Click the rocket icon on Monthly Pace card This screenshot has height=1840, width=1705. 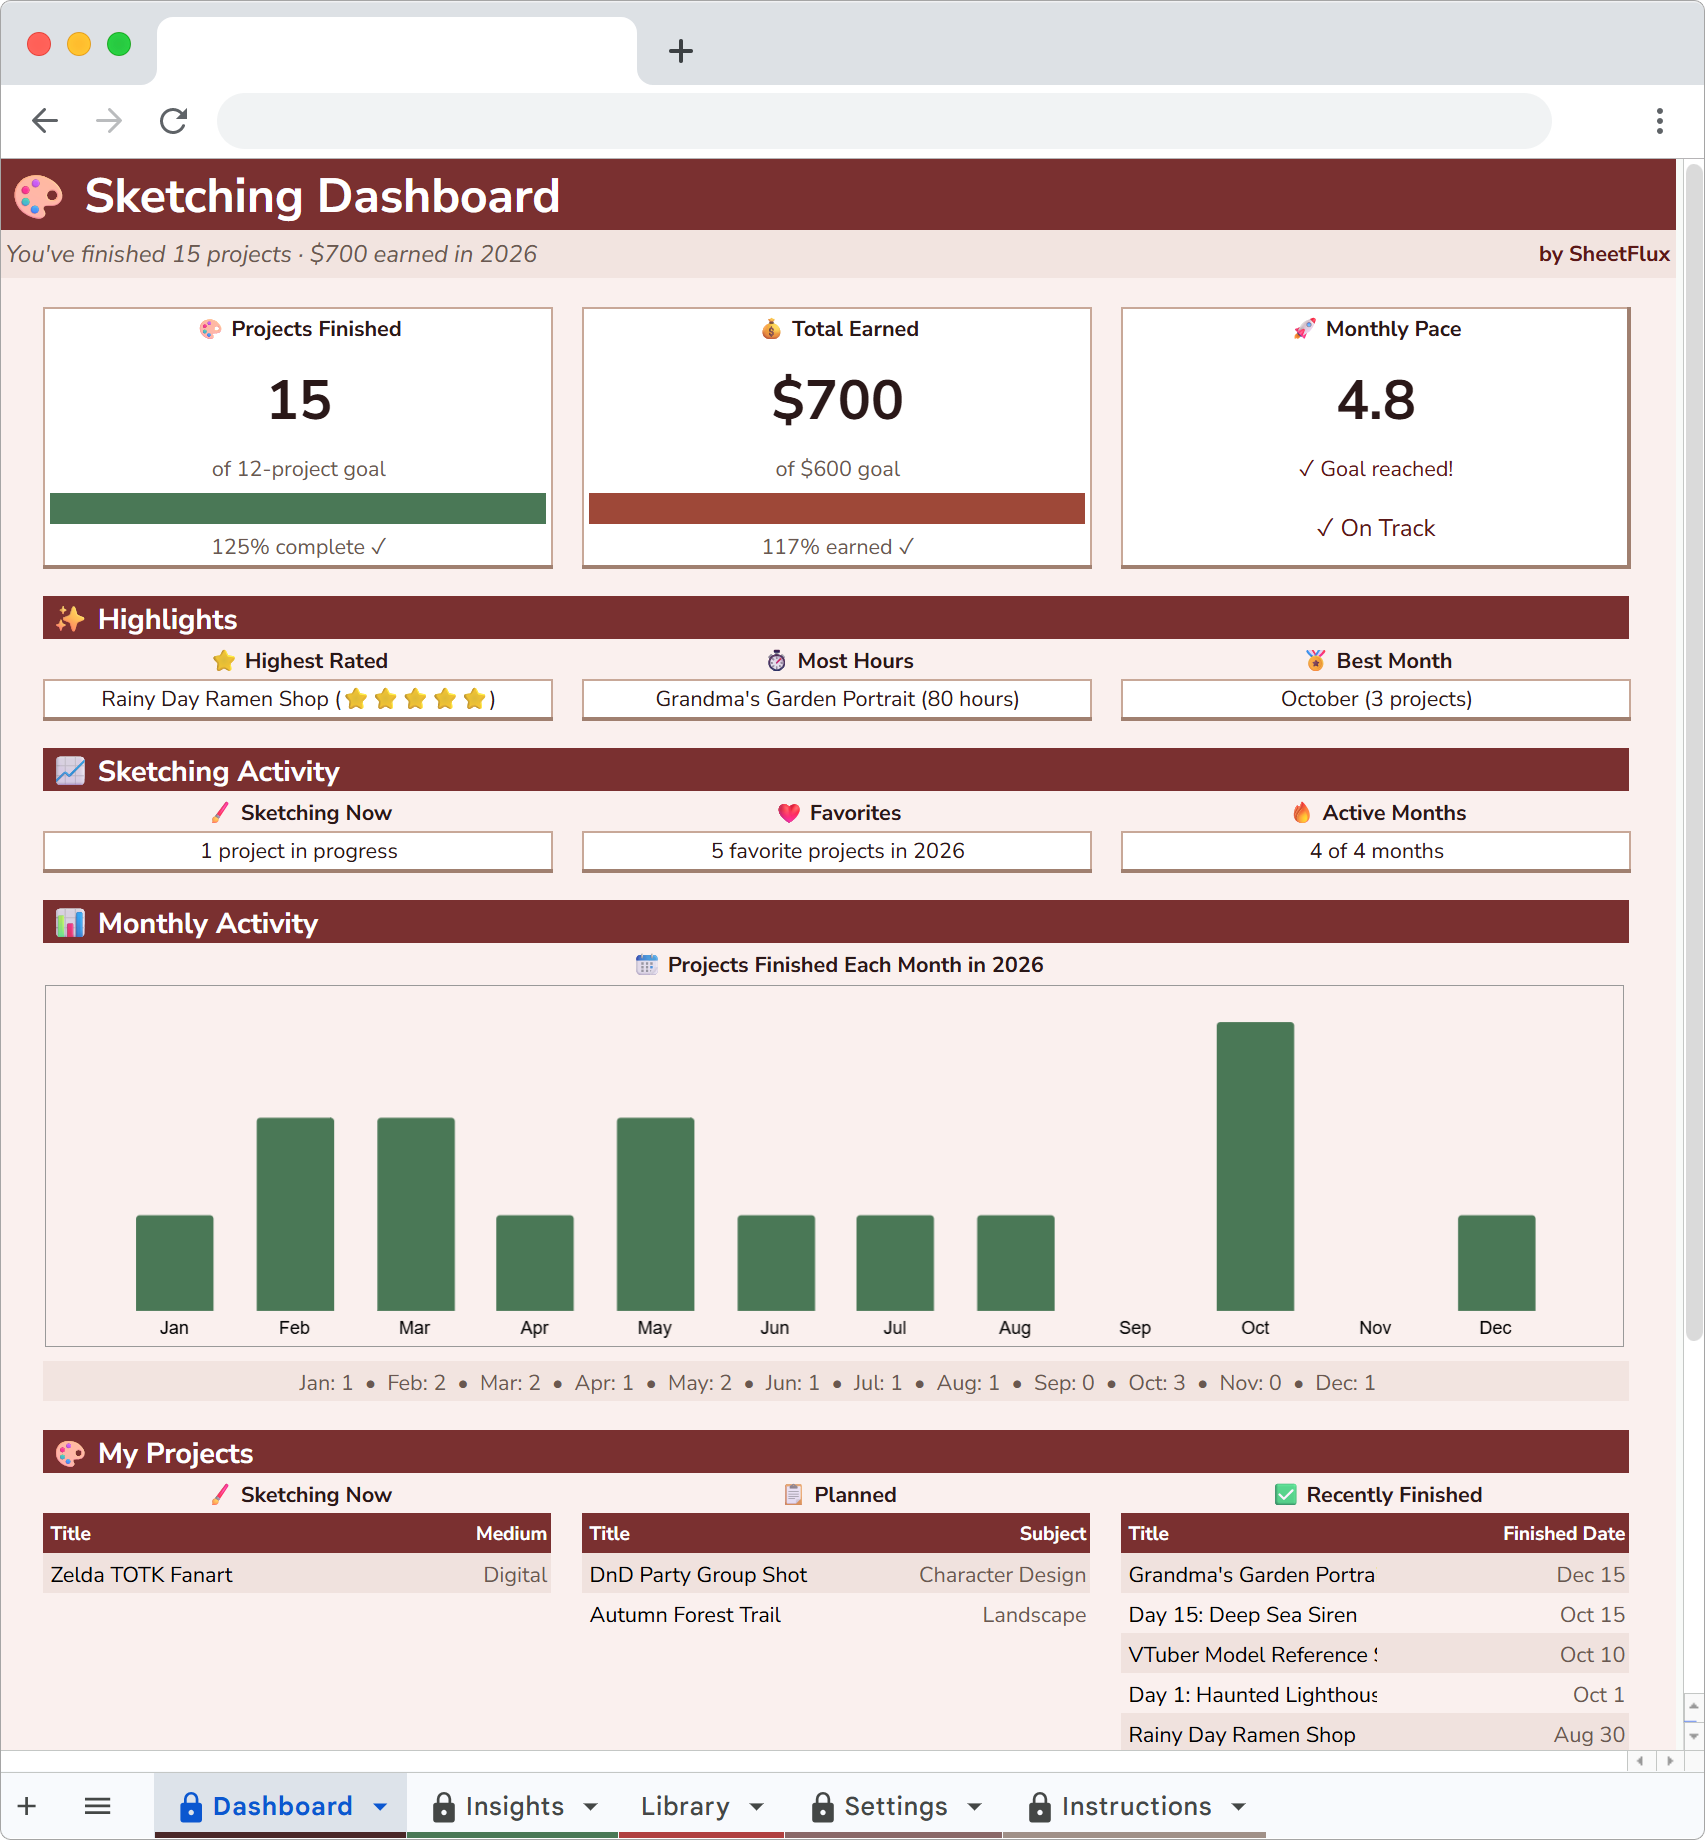pos(1302,329)
